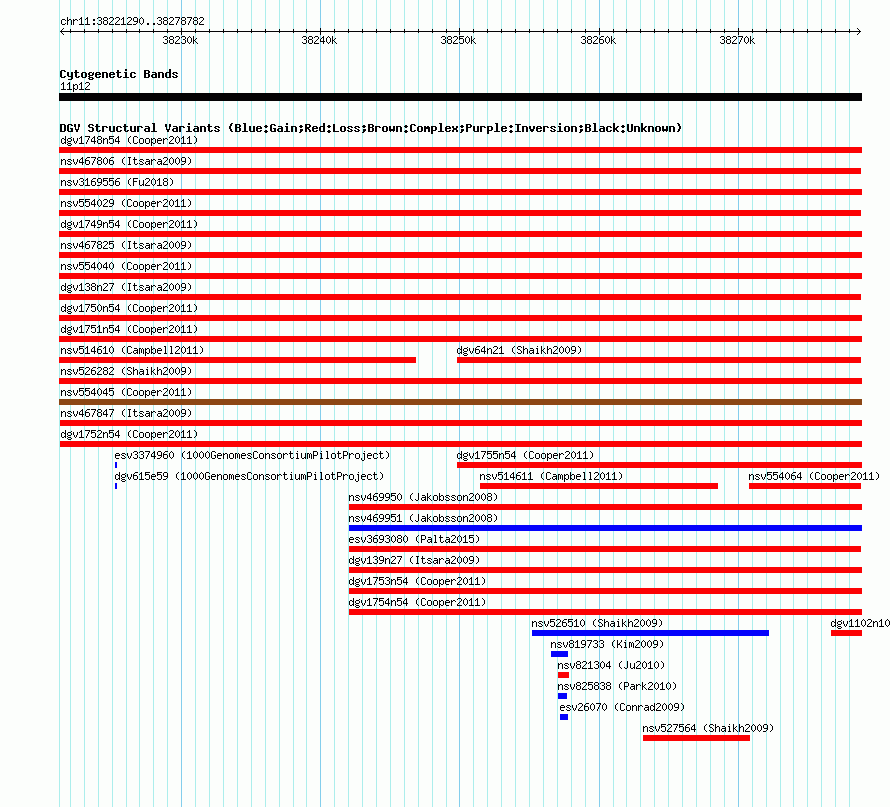Click the Cytogenetic Bands track title
This screenshot has height=807, width=890.
tap(119, 74)
